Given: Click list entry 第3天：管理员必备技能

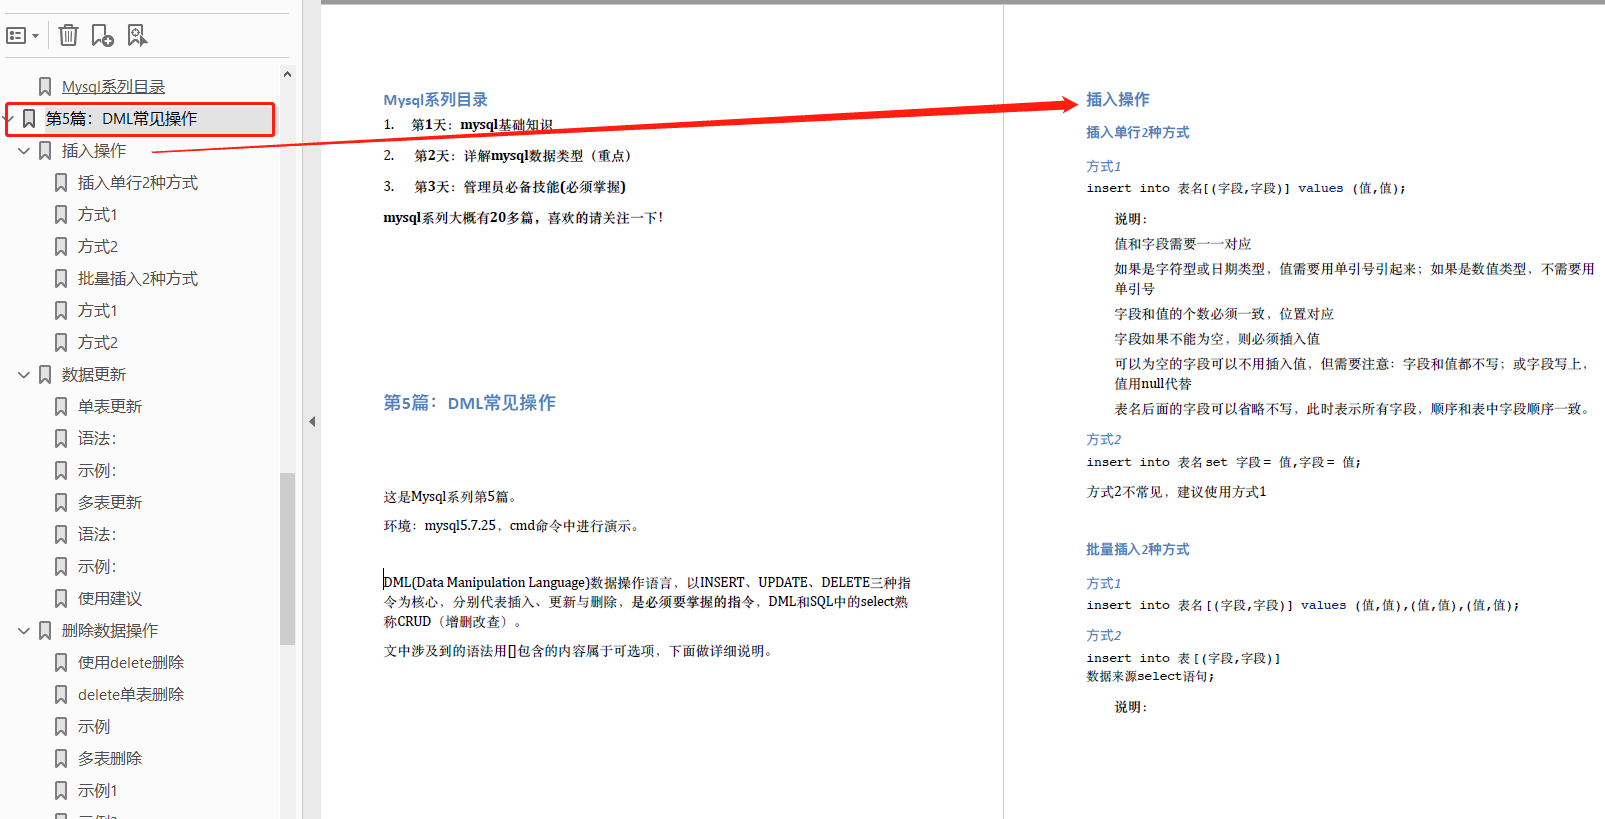Looking at the screenshot, I should [x=520, y=187].
